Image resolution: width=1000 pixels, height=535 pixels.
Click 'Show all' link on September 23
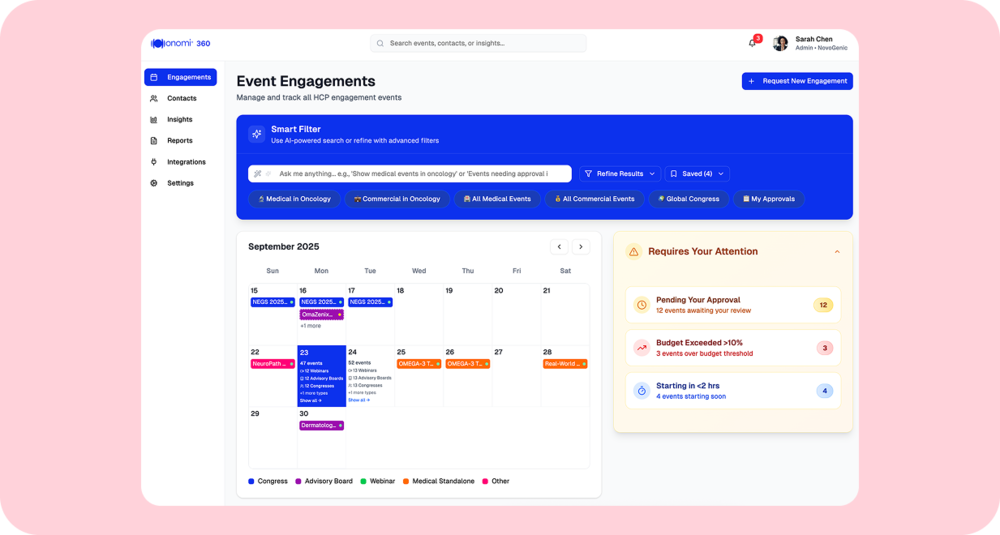(309, 400)
